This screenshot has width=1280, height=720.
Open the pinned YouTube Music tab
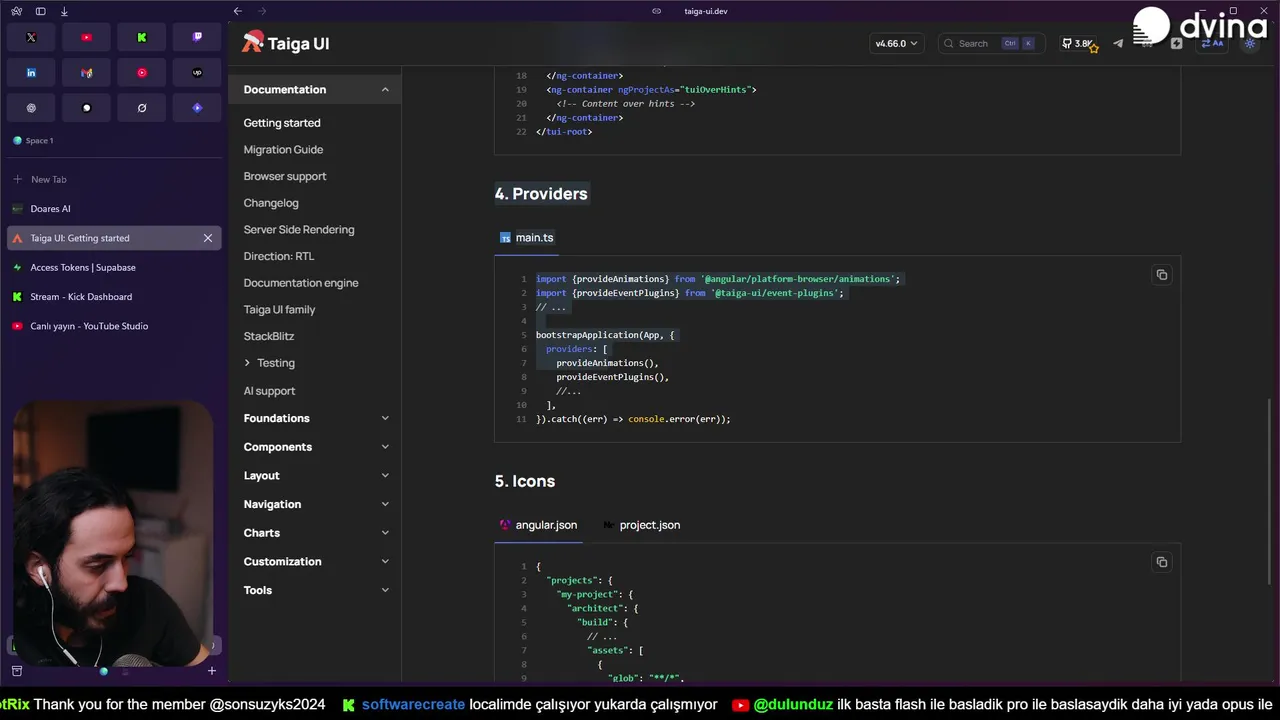click(142, 73)
